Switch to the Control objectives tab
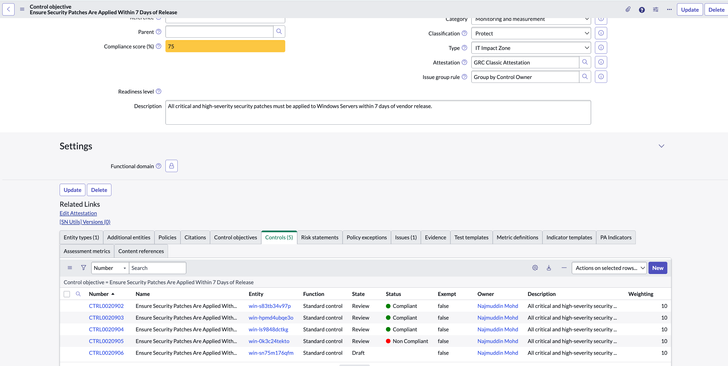This screenshot has height=366, width=728. tap(235, 237)
